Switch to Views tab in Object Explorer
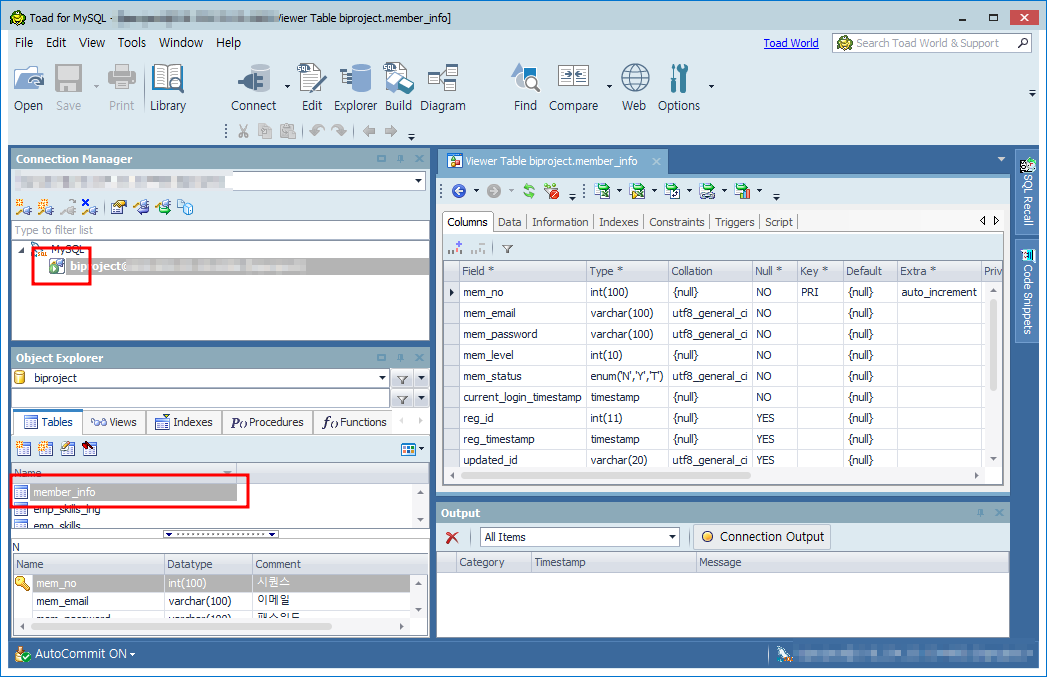This screenshot has height=677, width=1047. pyautogui.click(x=114, y=423)
